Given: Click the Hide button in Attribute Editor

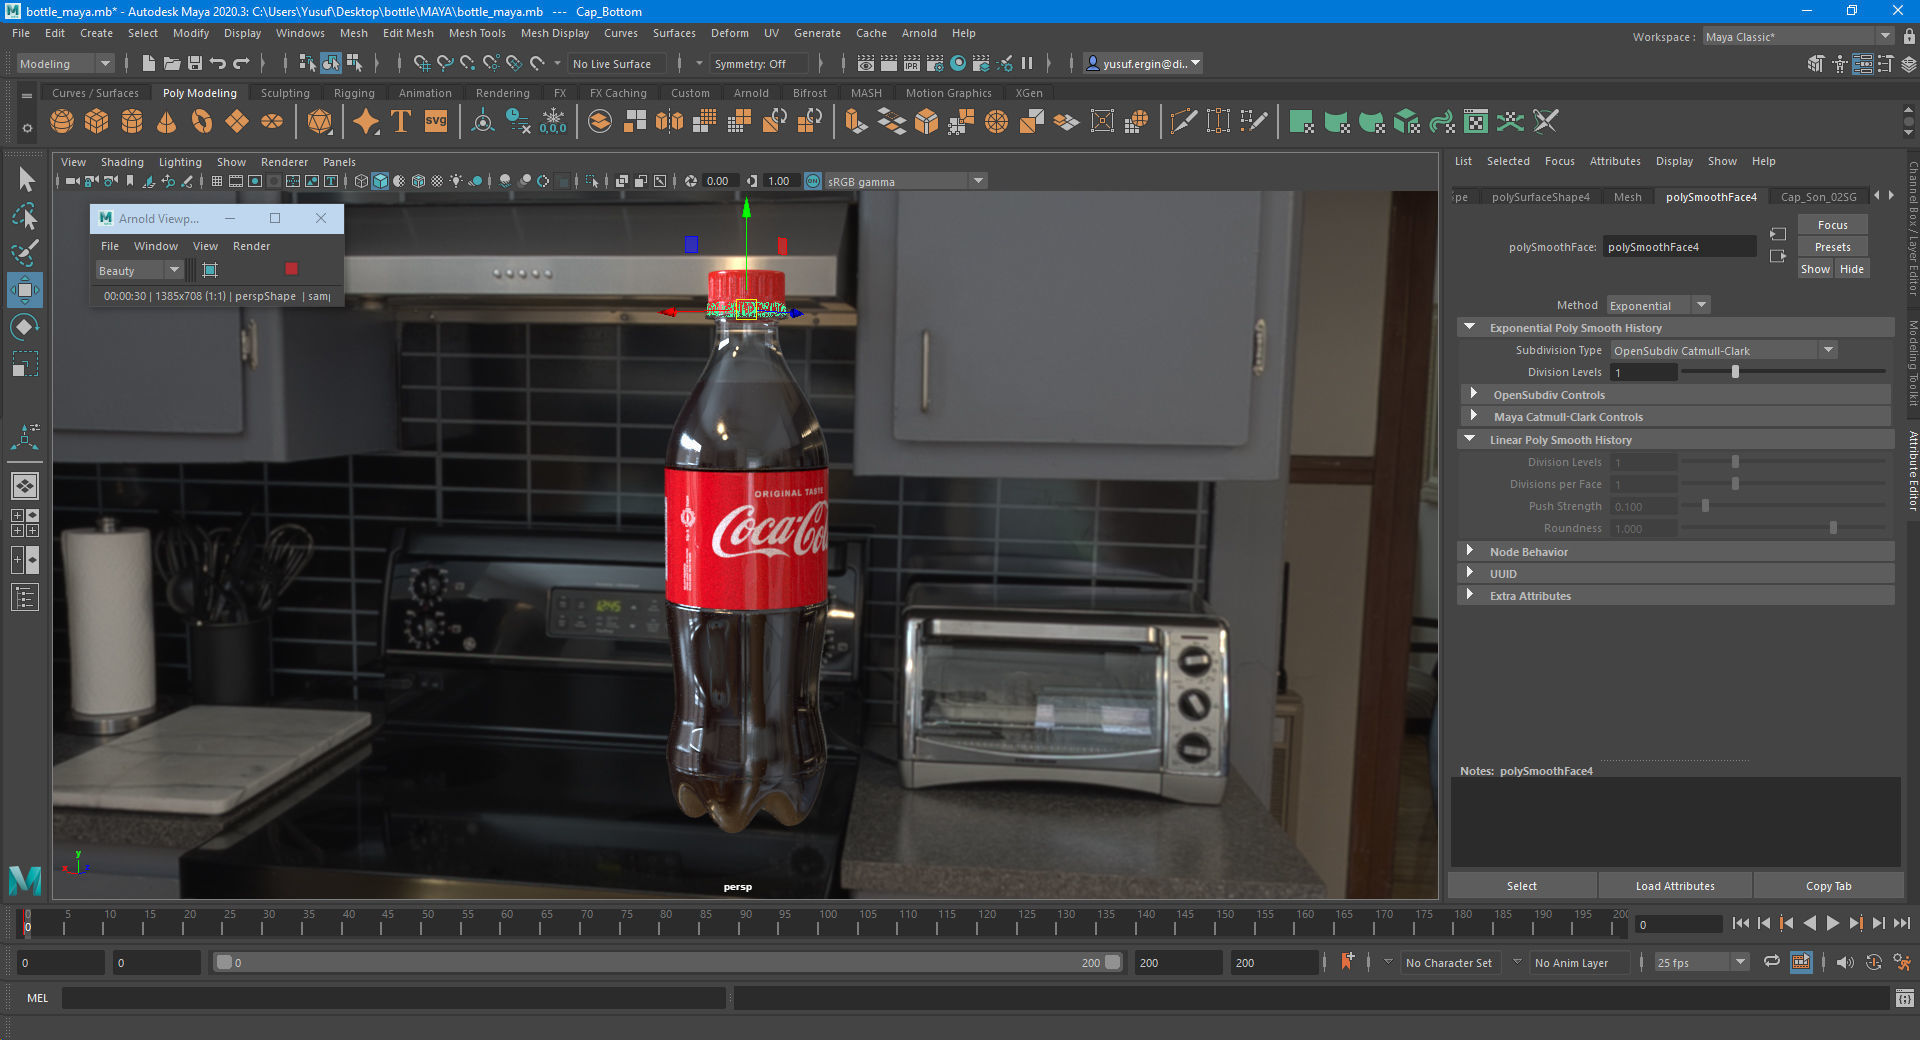Looking at the screenshot, I should [1851, 269].
